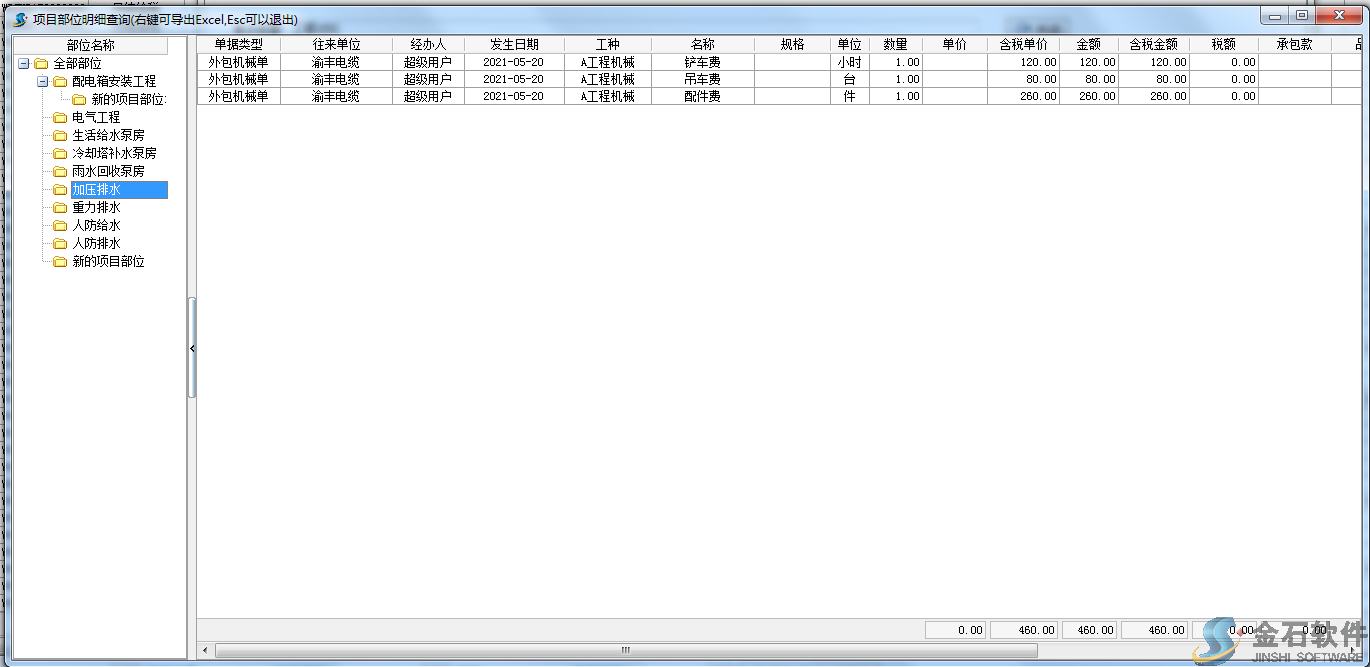The width and height of the screenshot is (1370, 667).
Task: Collapse the 全部部位 tree root
Action: (24, 64)
